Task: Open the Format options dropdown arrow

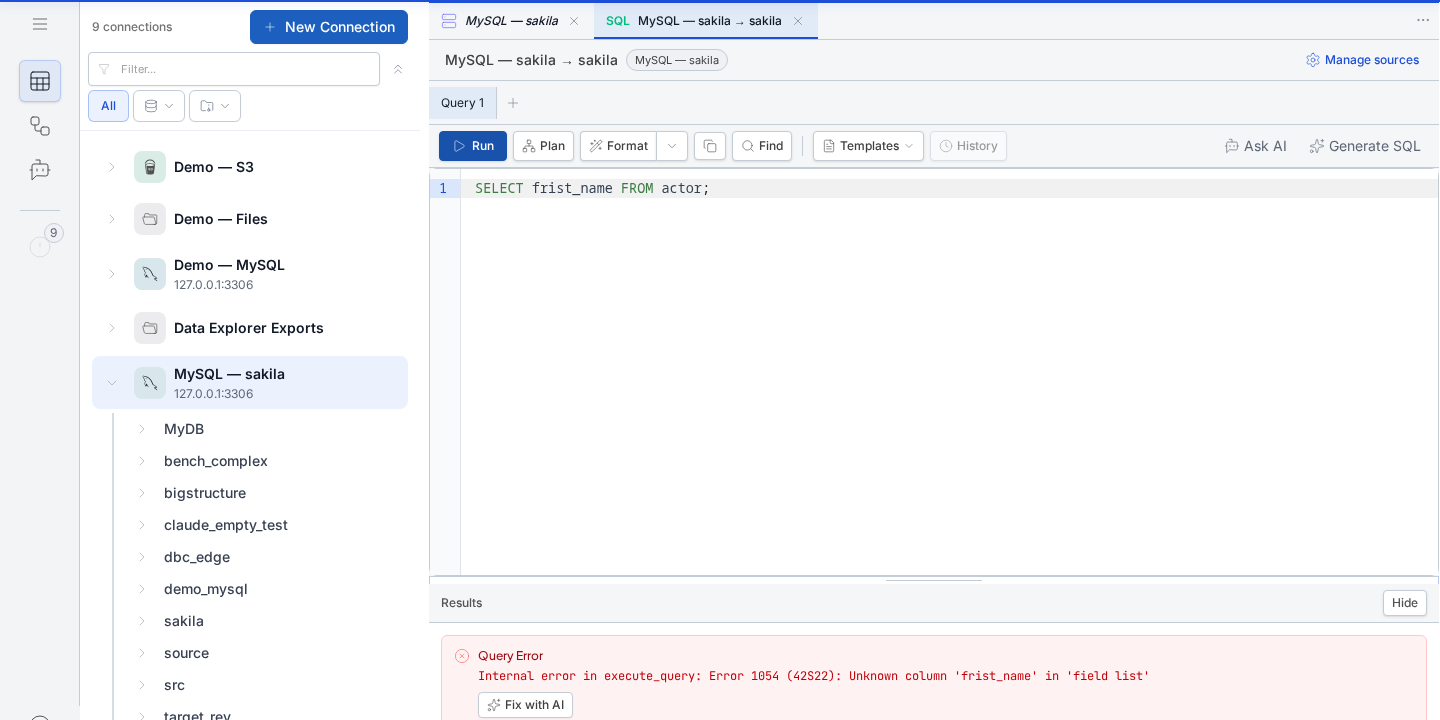Action: (672, 146)
